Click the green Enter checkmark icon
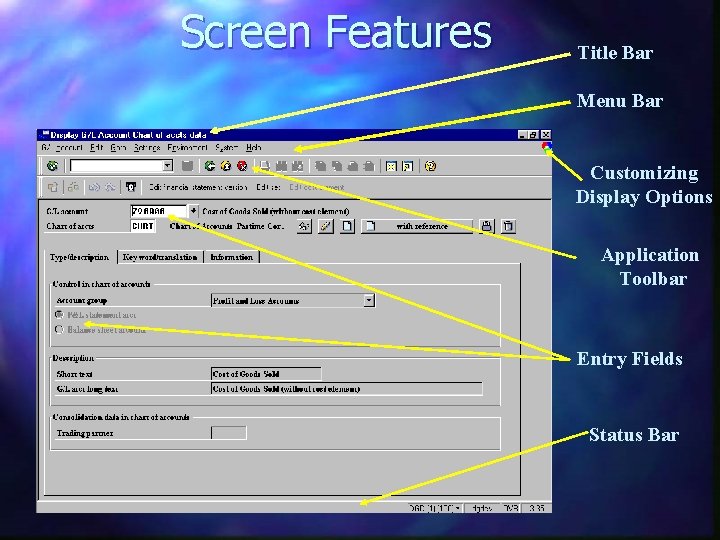The width and height of the screenshot is (720, 540). point(52,166)
